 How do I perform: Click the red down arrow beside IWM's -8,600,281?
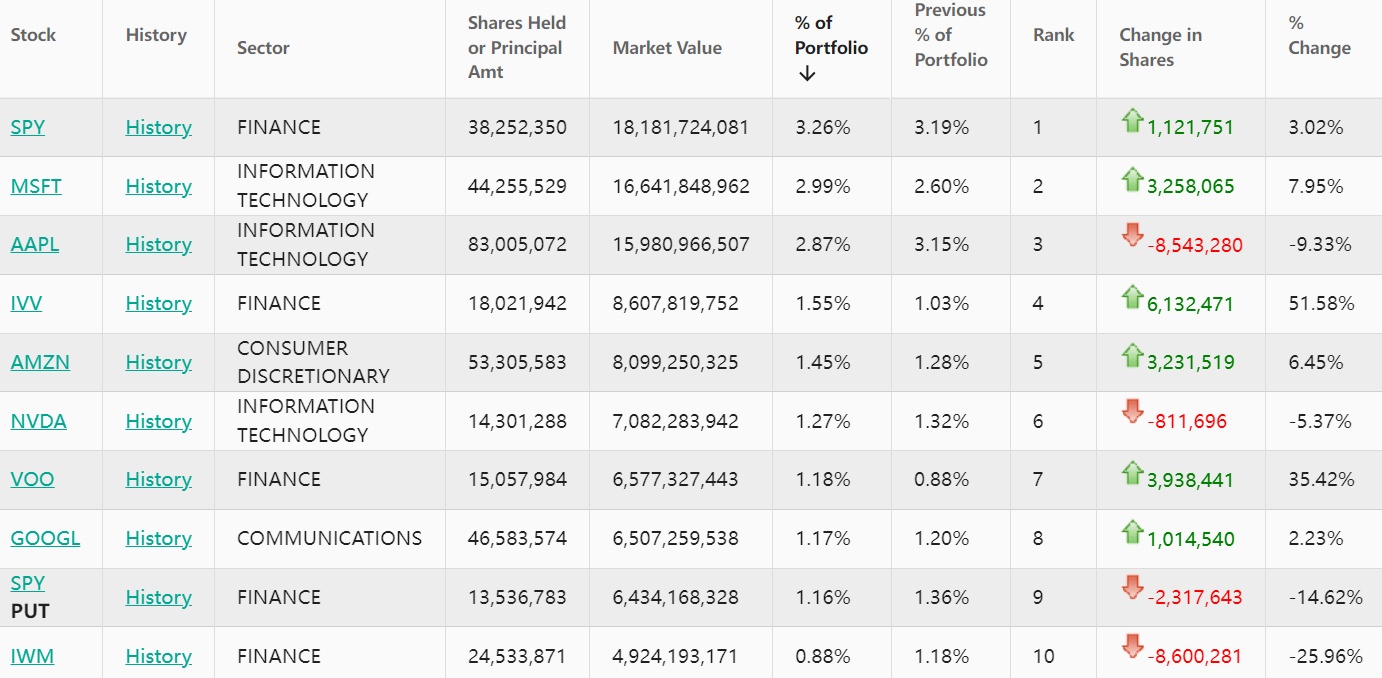tap(1132, 647)
